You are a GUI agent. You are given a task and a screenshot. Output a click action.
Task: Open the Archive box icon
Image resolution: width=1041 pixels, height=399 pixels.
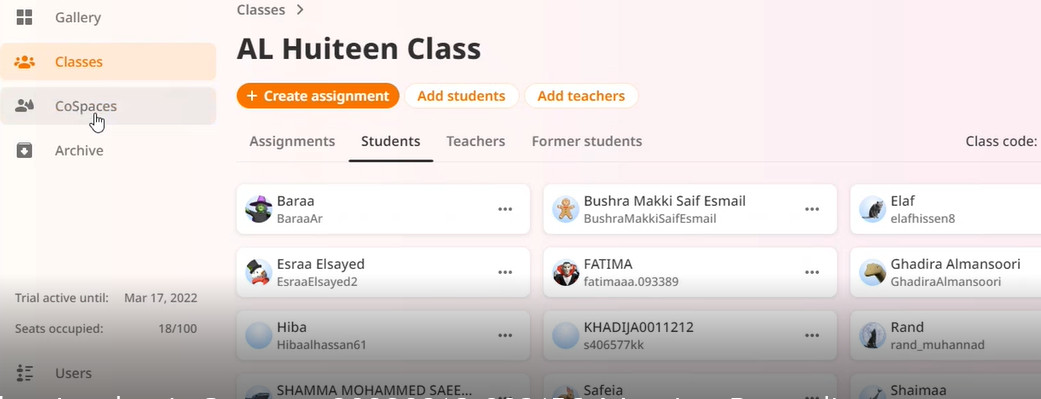[x=25, y=150]
